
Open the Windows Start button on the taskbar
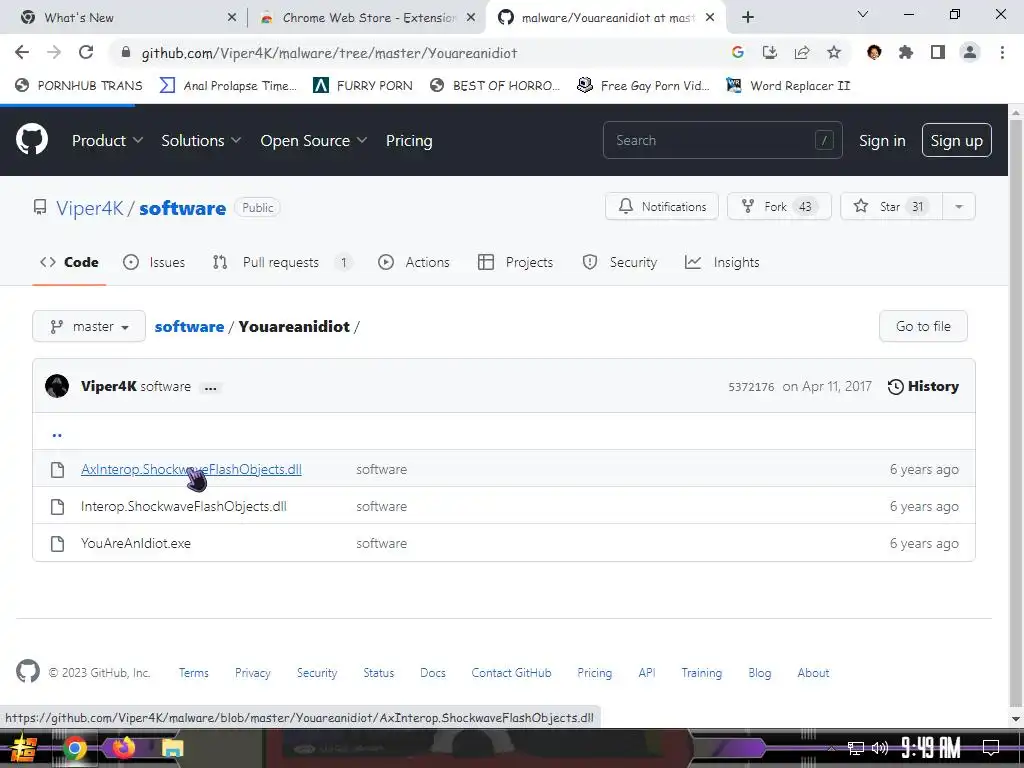(24, 748)
